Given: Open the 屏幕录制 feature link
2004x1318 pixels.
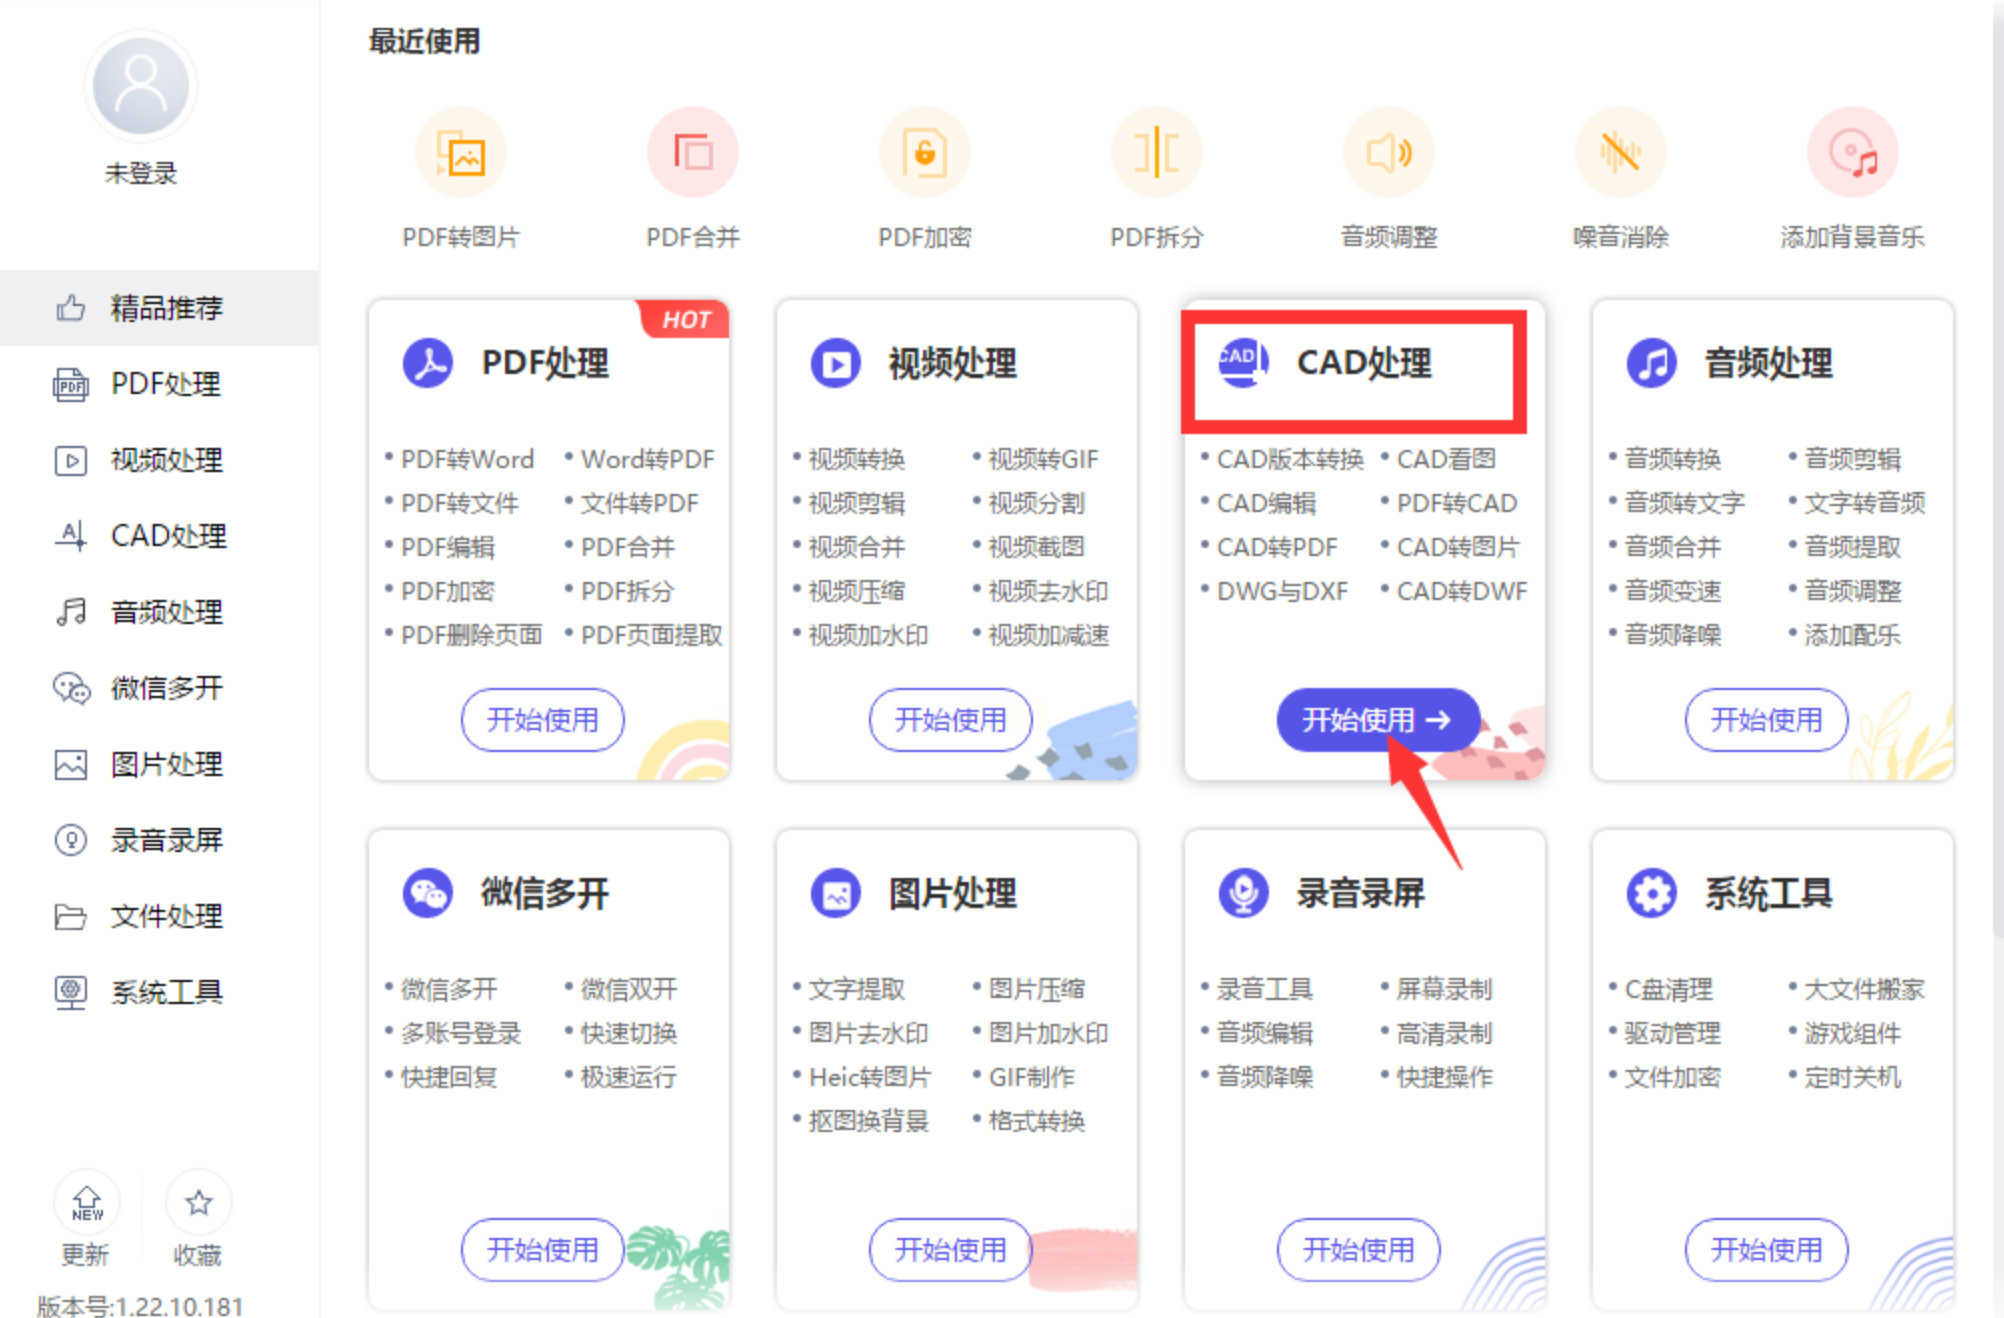Looking at the screenshot, I should point(1444,989).
